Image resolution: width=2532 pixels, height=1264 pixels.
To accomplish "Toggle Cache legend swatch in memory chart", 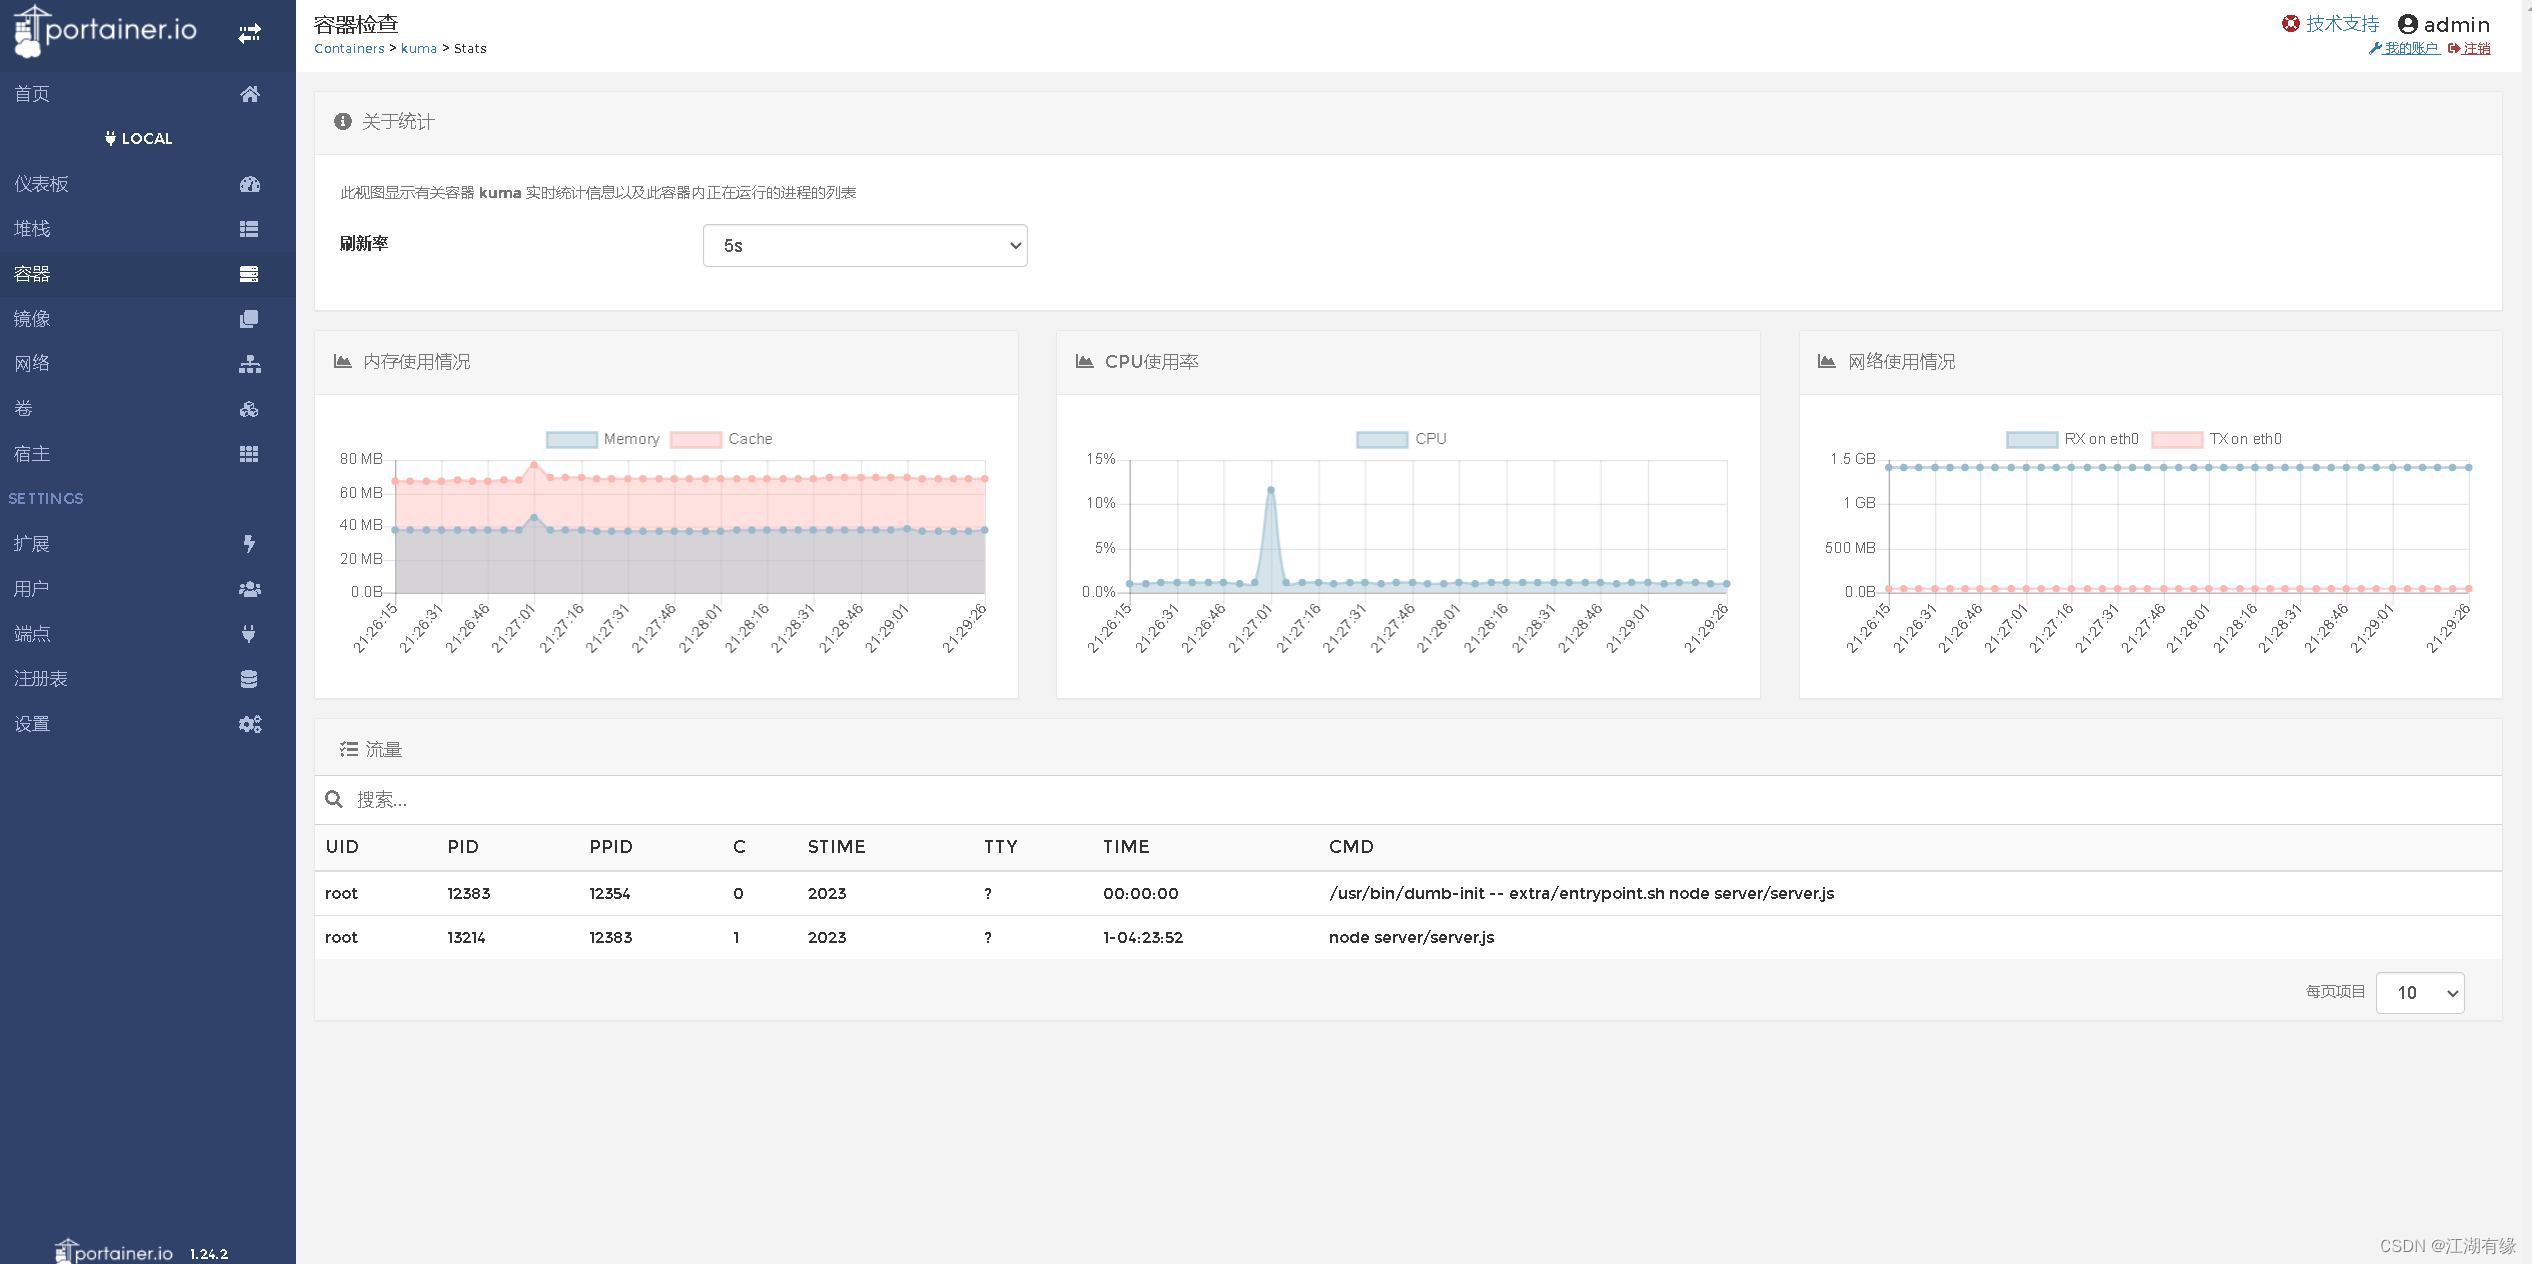I will click(696, 439).
